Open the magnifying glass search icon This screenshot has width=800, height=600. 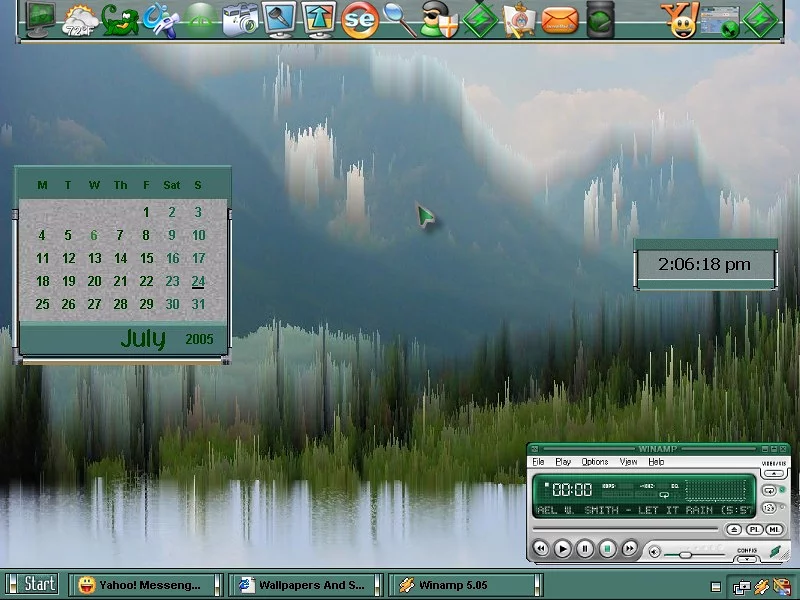(x=400, y=19)
